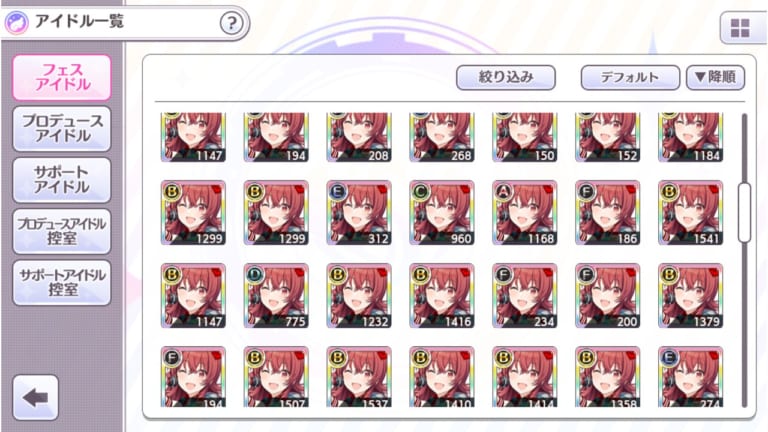
Task: Select the B-rank idol with 1541
Action: pos(691,213)
